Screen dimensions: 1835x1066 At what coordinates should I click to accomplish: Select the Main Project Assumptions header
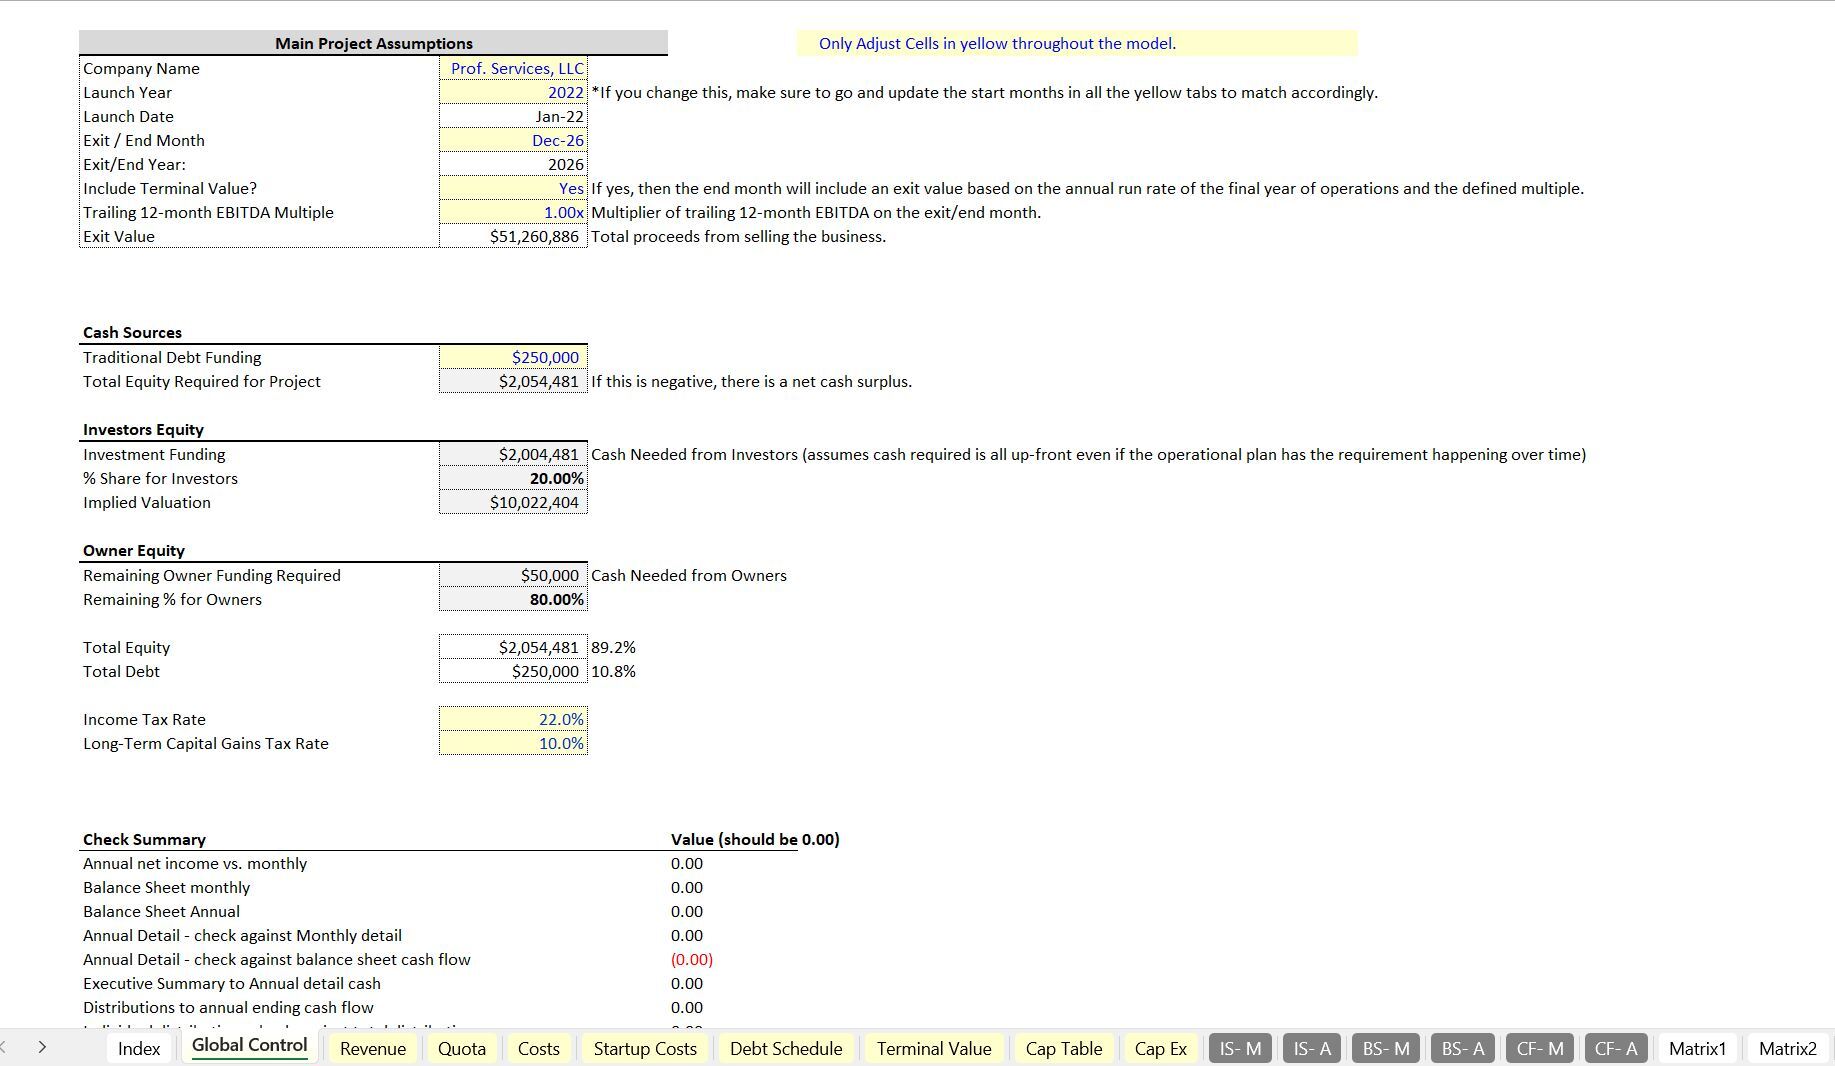(x=373, y=43)
